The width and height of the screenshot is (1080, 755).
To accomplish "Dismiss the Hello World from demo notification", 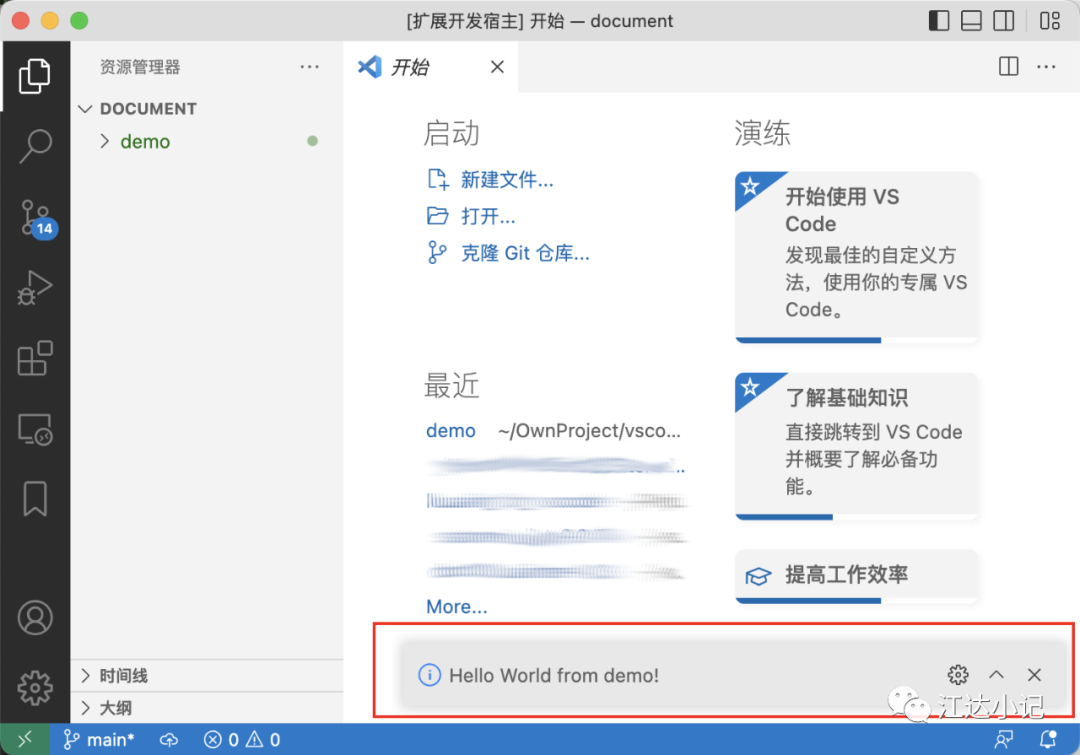I will tap(1035, 675).
